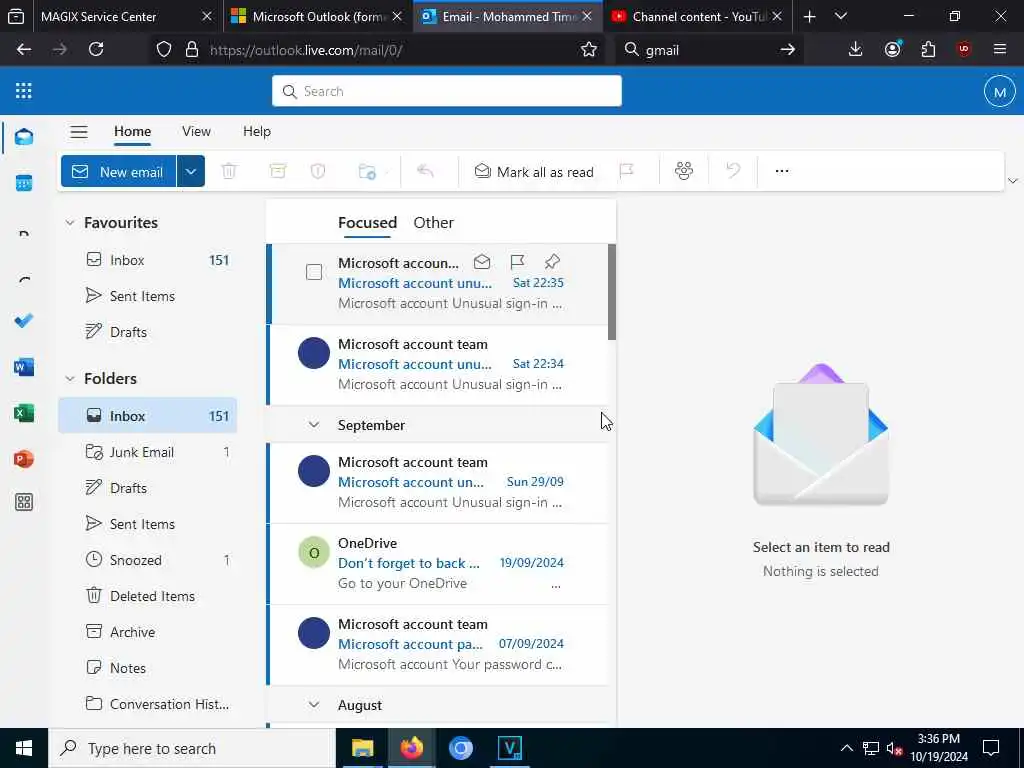Open Calendar in the left app rail
The image size is (1024, 768).
coord(24,184)
